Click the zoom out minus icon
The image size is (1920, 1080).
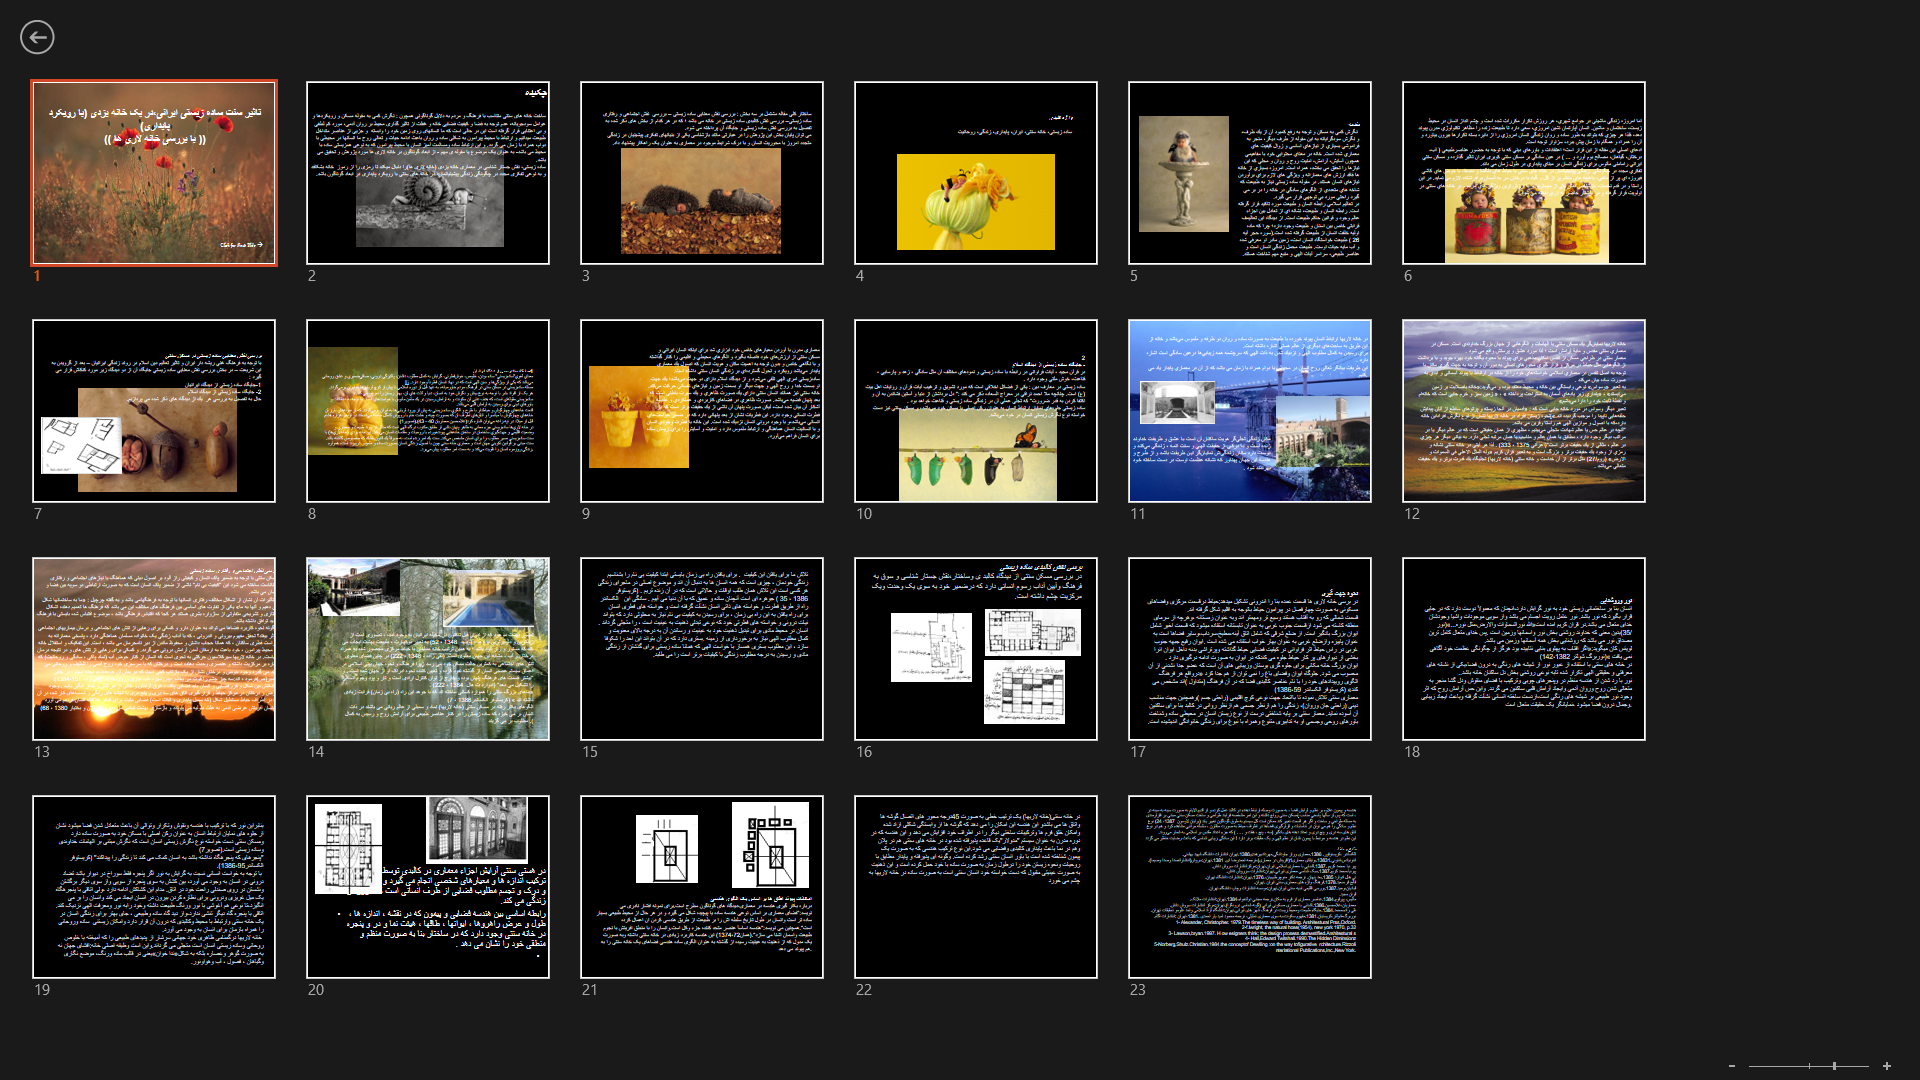point(1732,1066)
